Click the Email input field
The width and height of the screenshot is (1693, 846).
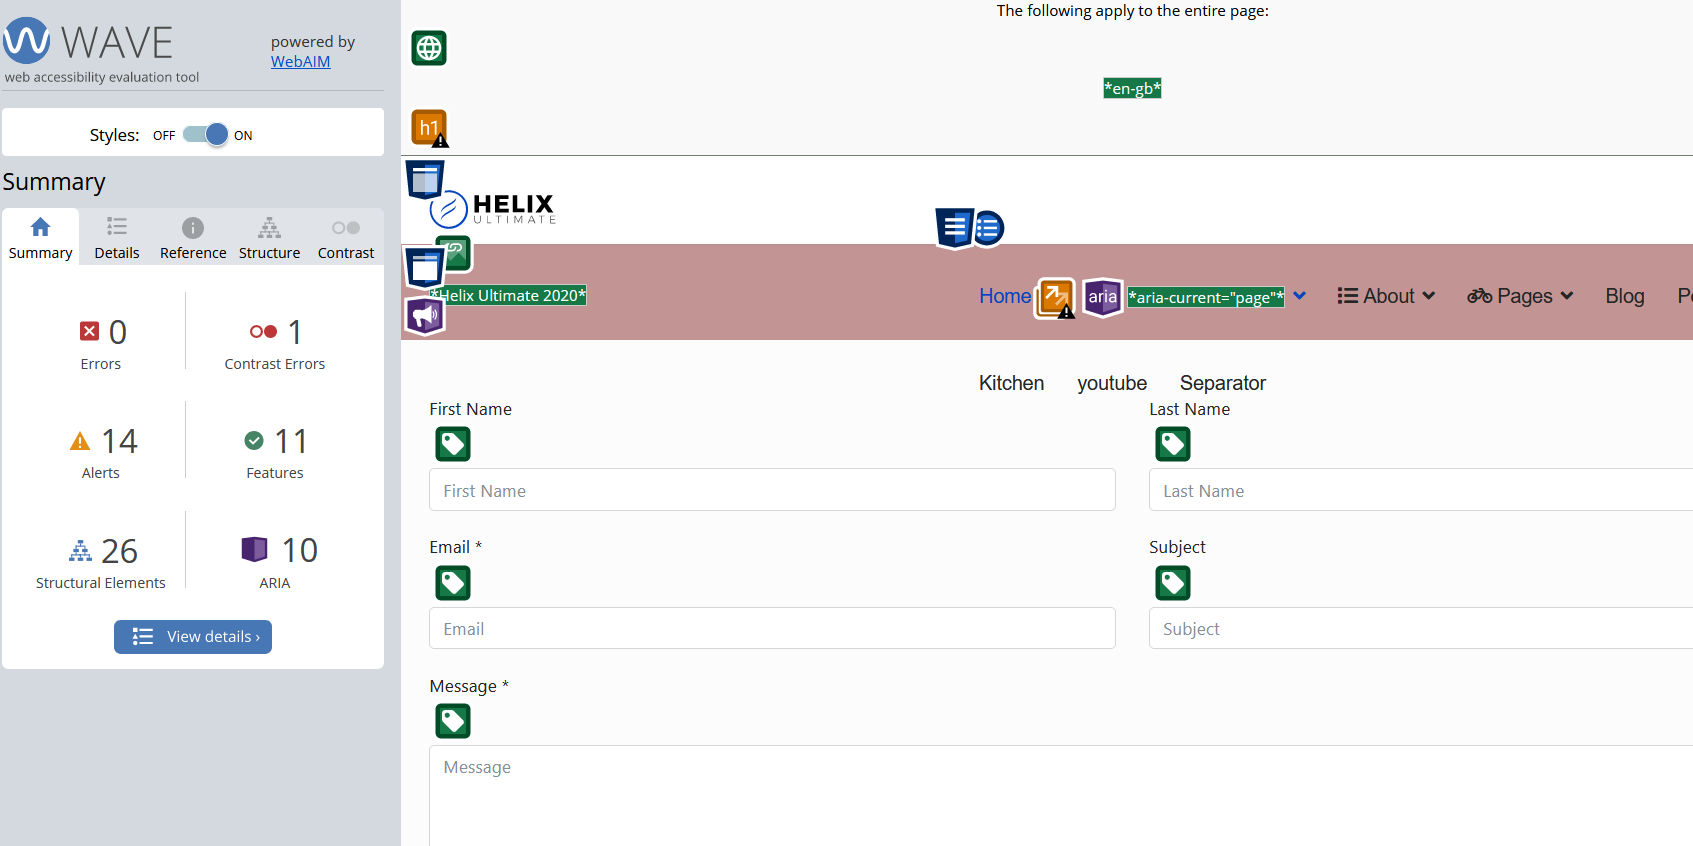coord(772,629)
